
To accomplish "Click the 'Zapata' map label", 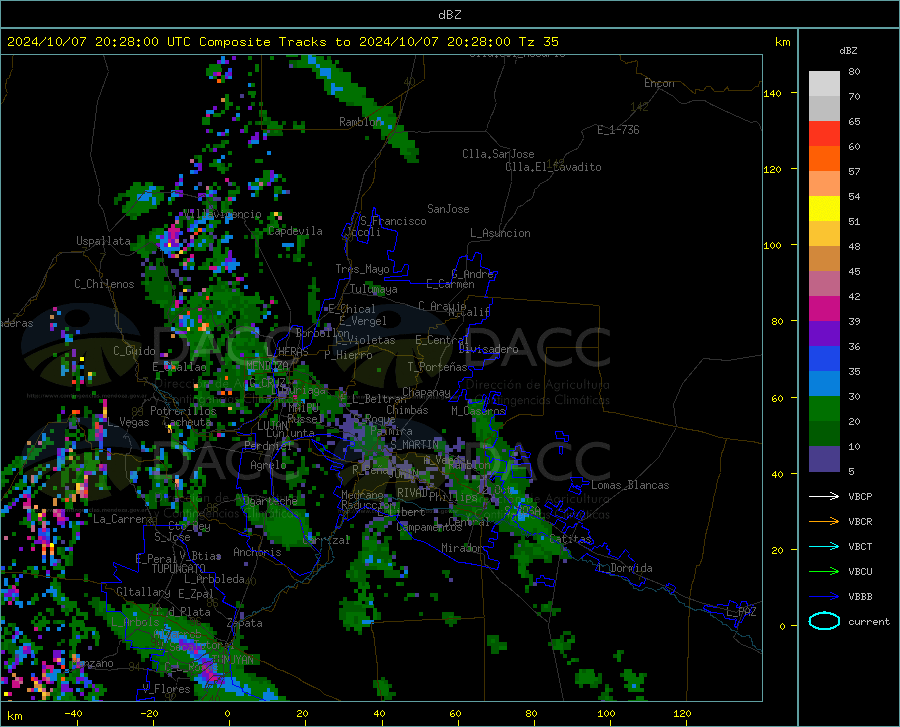I will (x=245, y=623).
